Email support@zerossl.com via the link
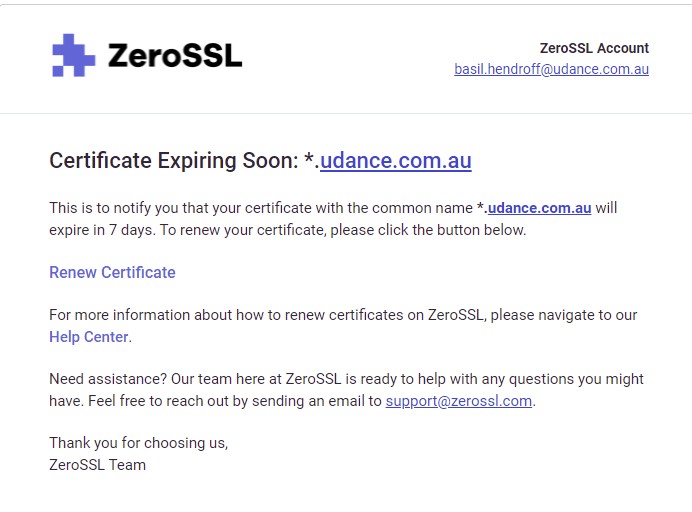 click(x=459, y=401)
